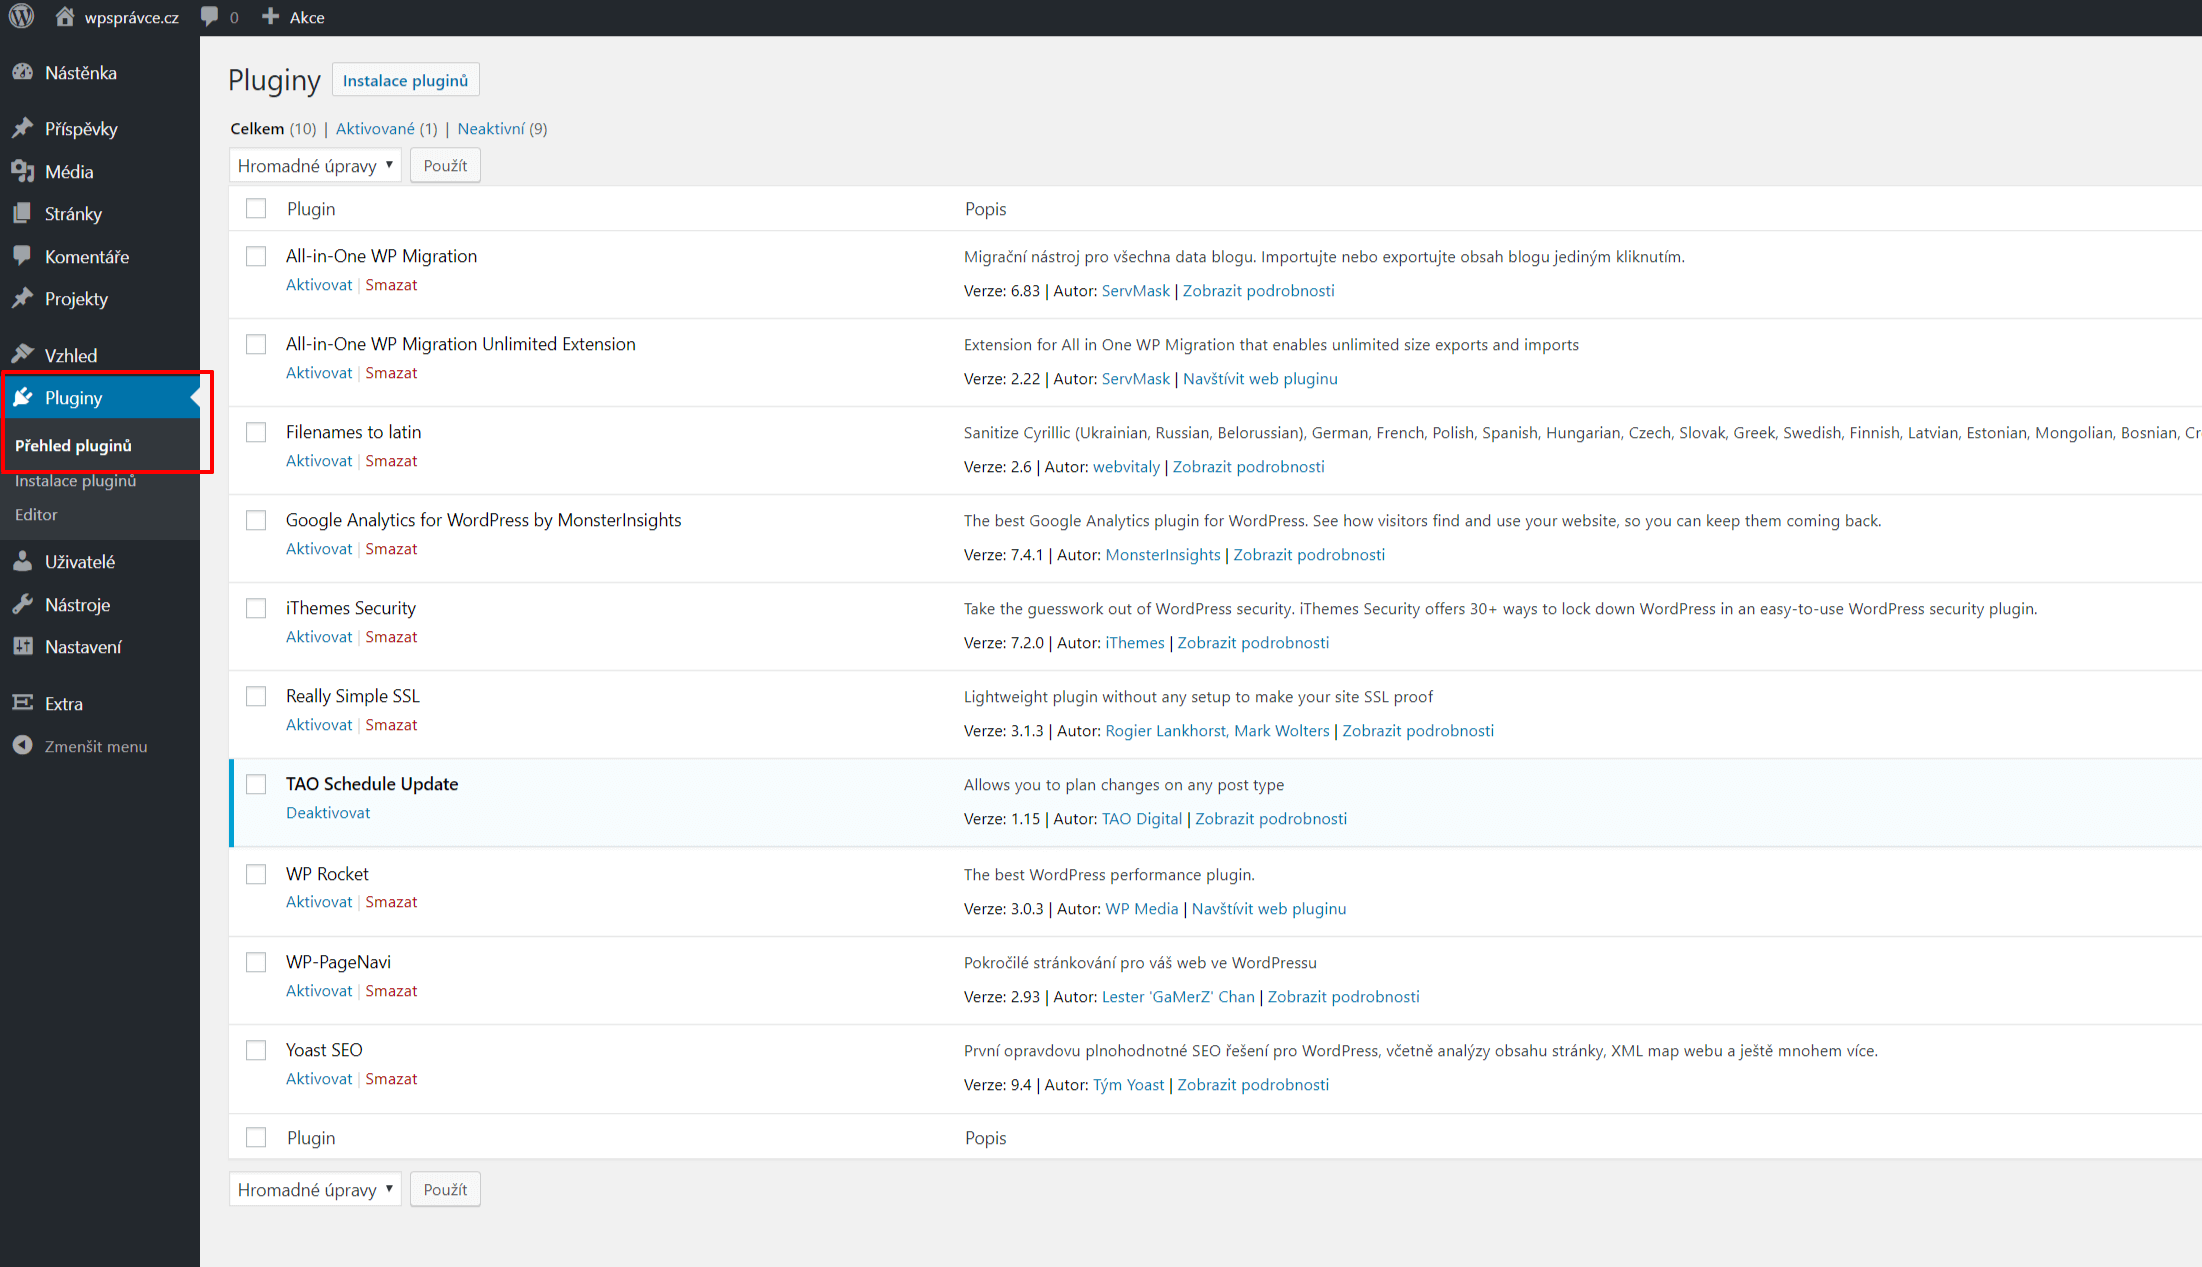Click the top Použít button
Screen dimensions: 2202x1267
[x=445, y=165]
